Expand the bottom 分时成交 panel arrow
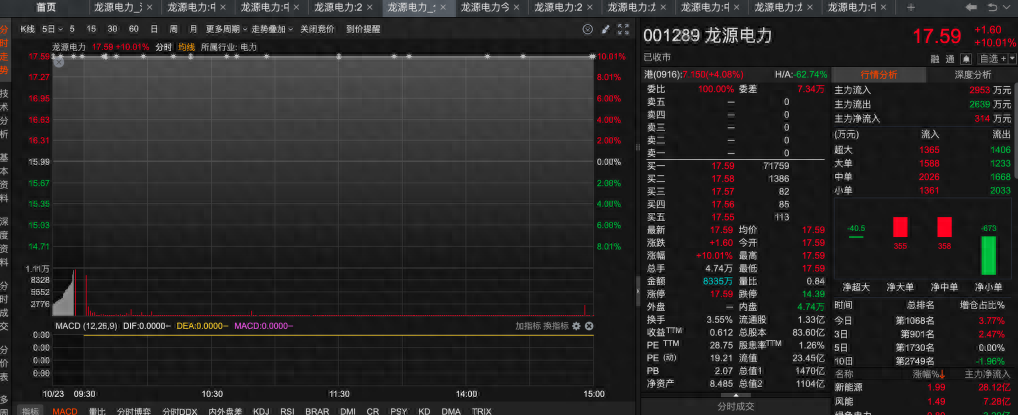This screenshot has width=1018, height=415. 736,395
